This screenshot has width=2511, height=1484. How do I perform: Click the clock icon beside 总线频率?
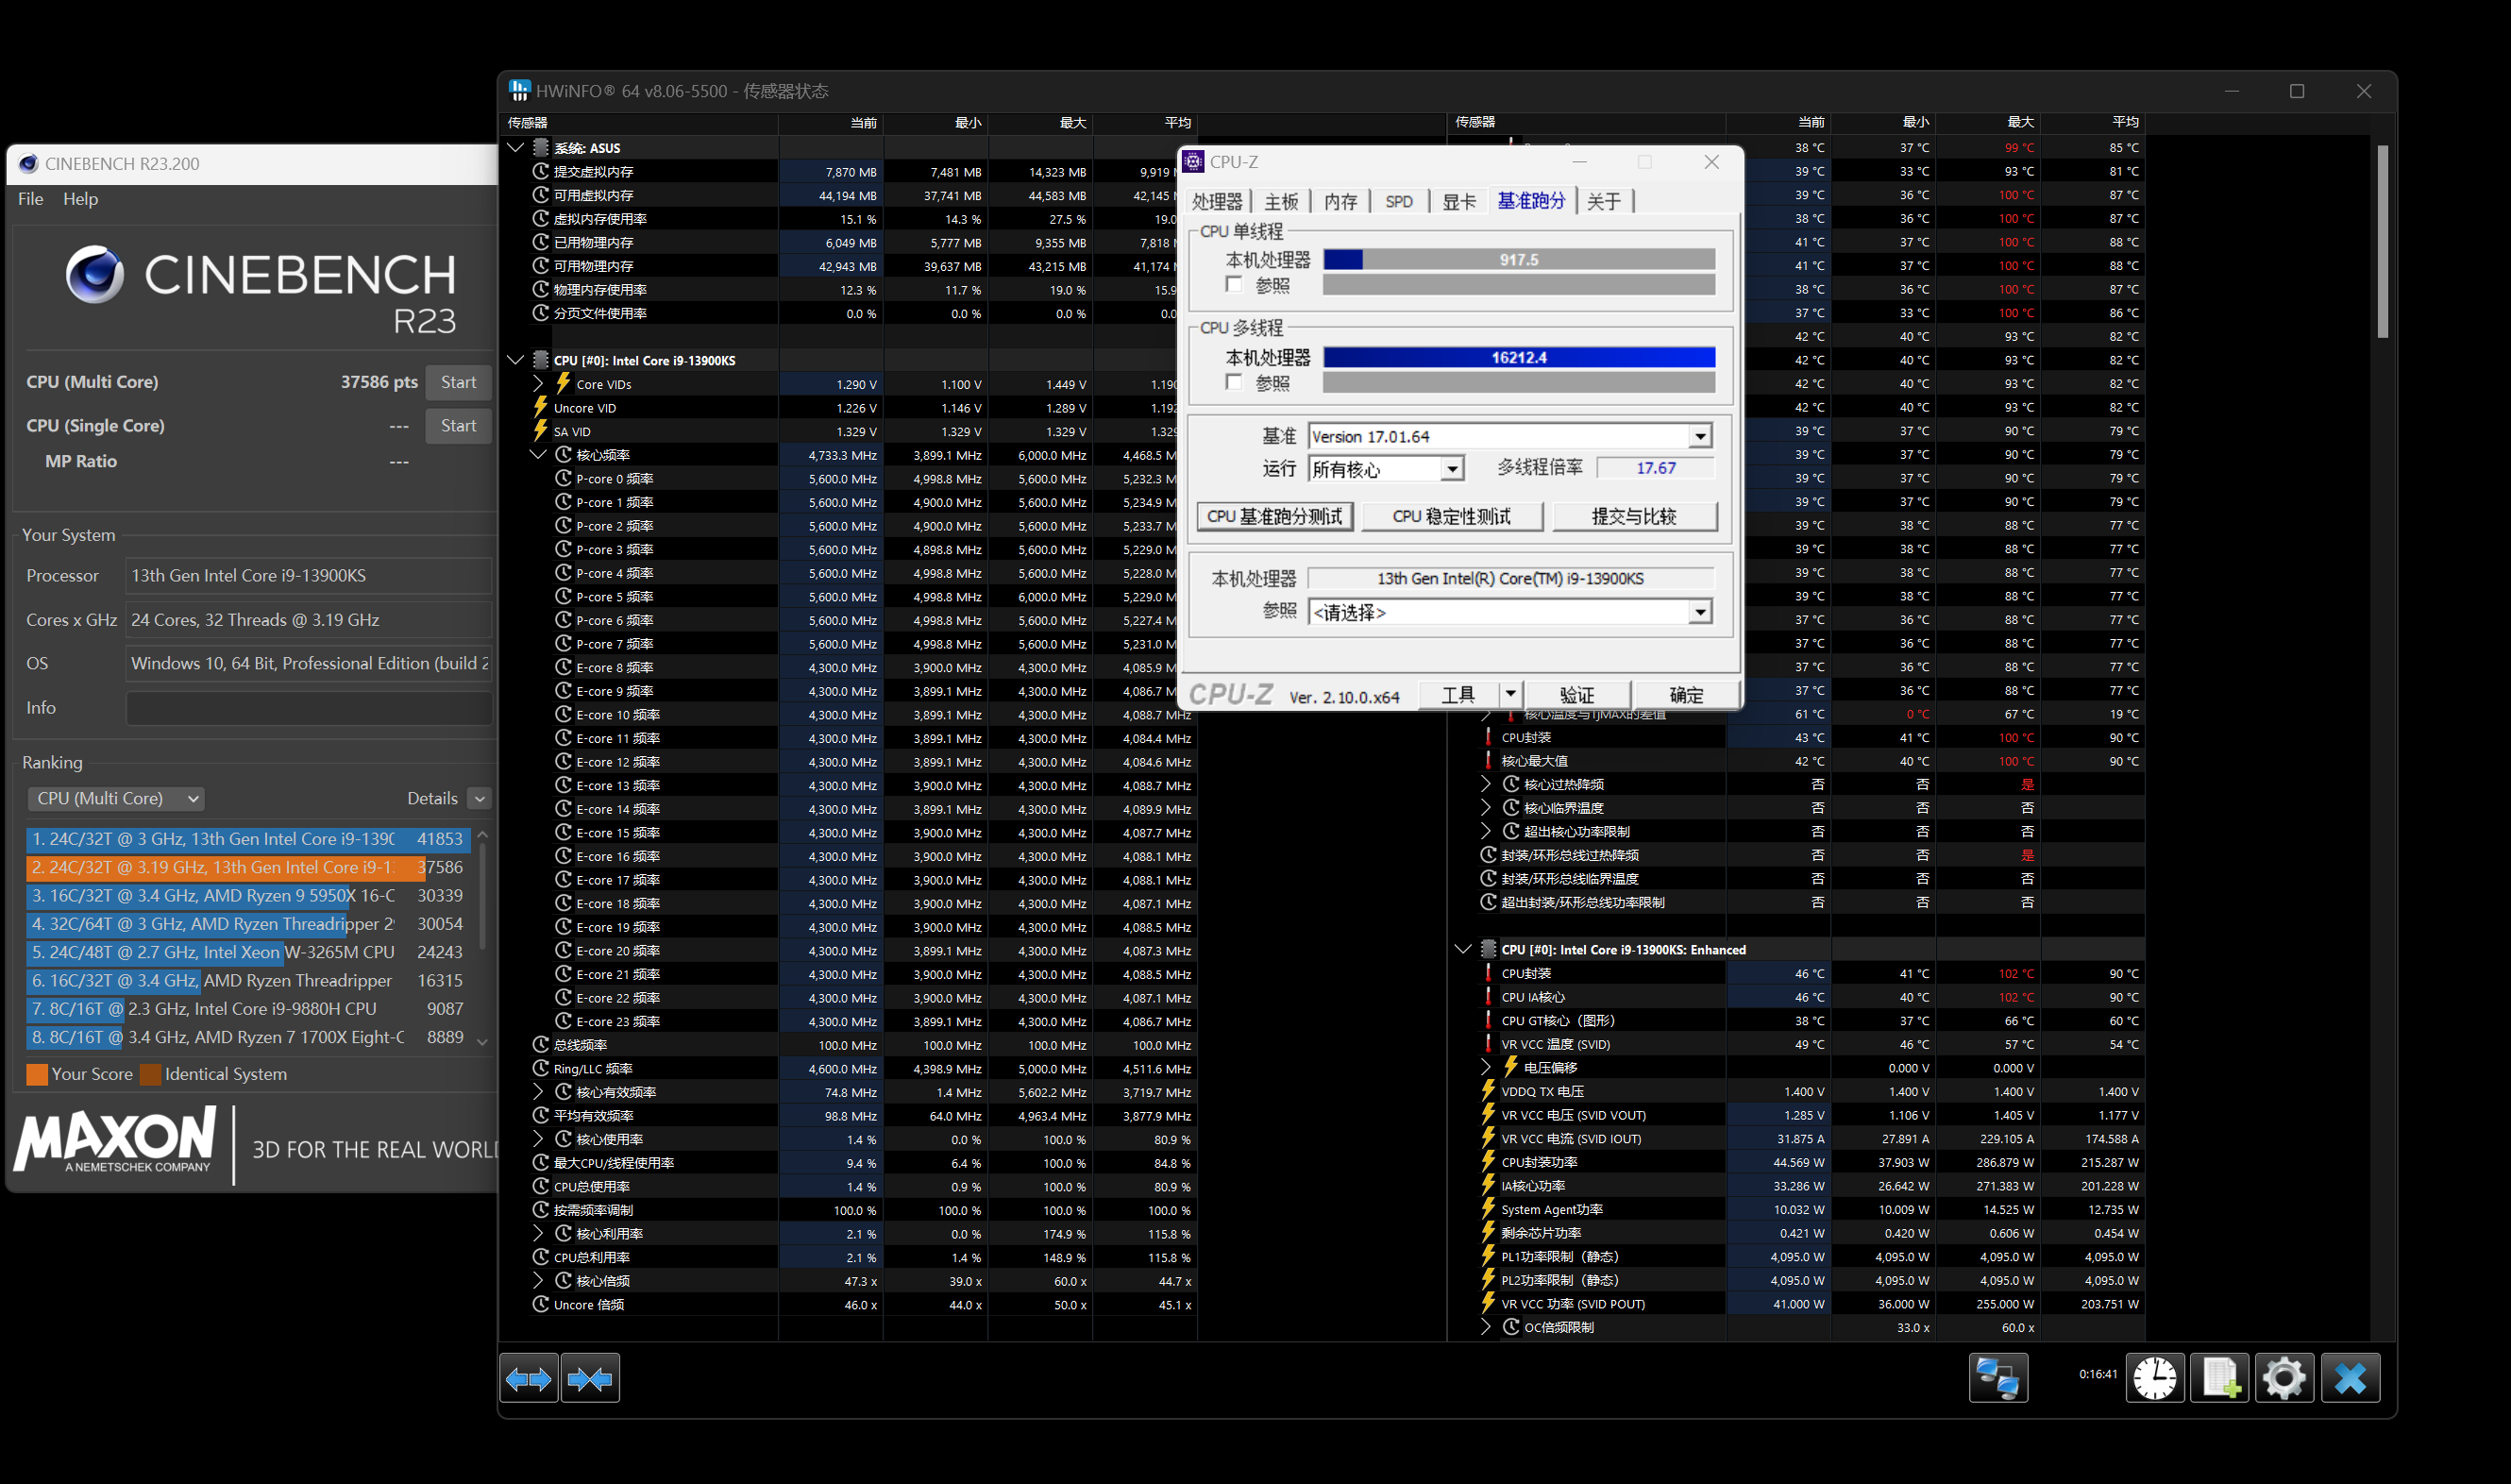(541, 1045)
